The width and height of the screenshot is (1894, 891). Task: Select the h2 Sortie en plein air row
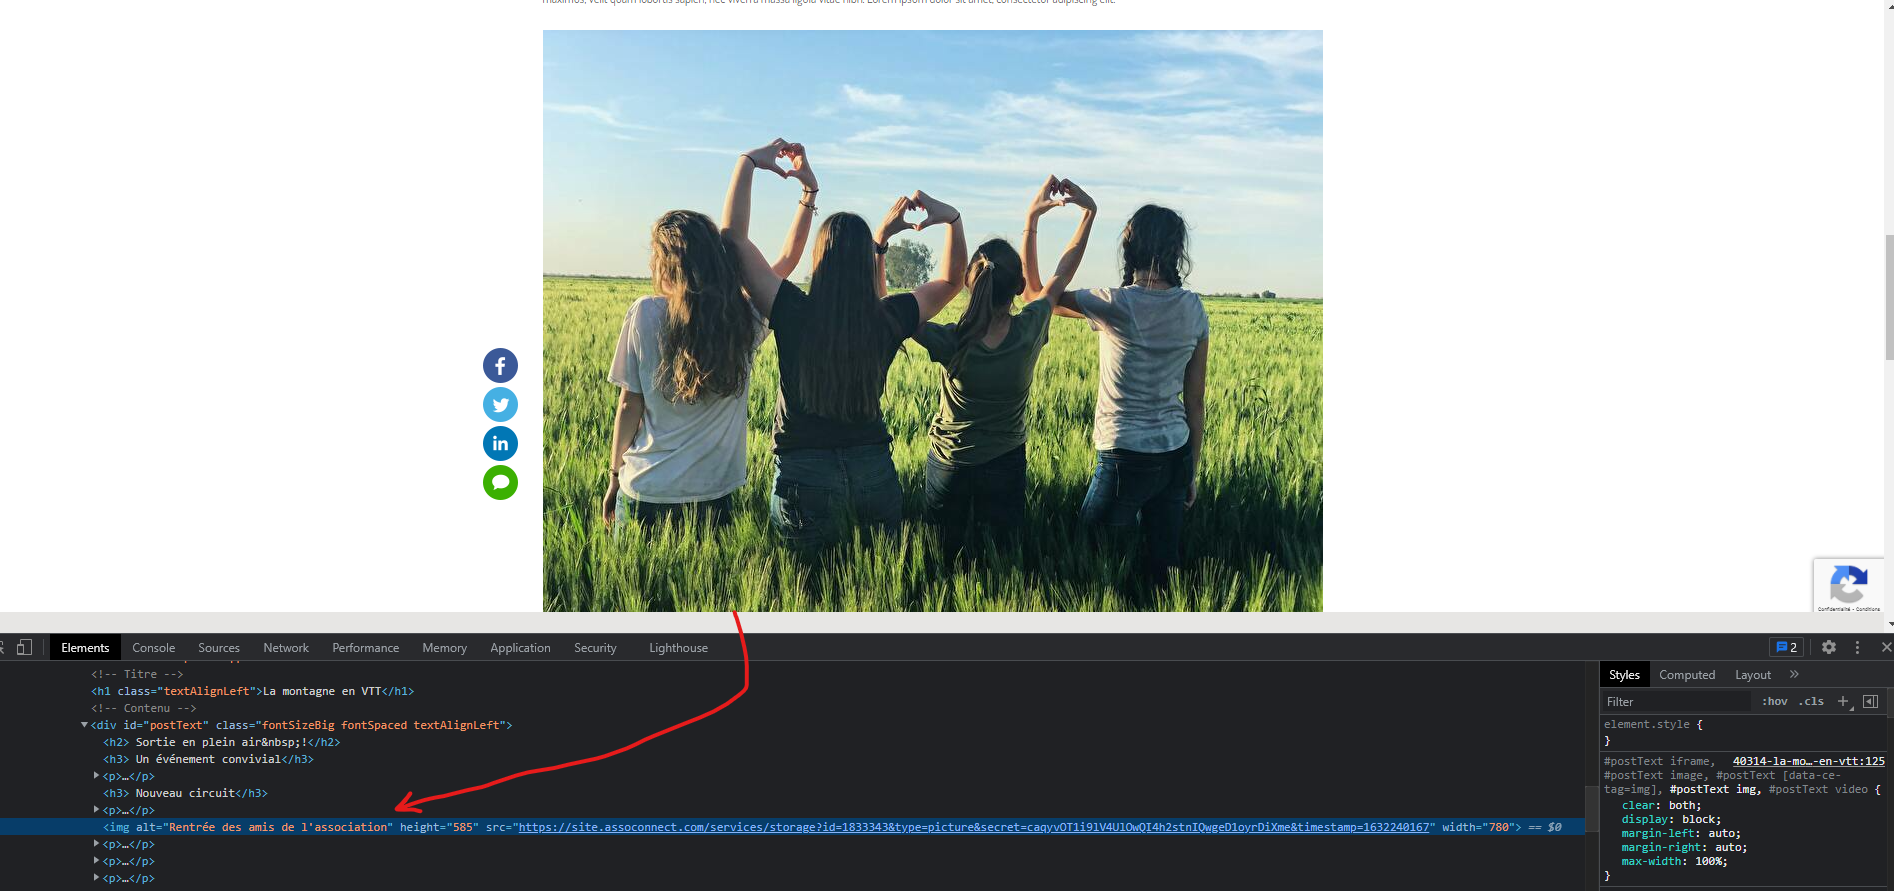[x=221, y=742]
